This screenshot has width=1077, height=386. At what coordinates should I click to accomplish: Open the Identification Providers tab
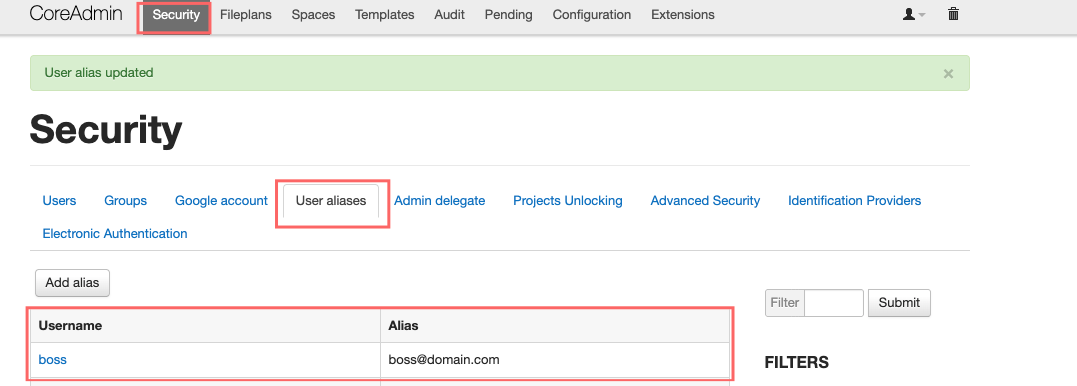pos(854,201)
